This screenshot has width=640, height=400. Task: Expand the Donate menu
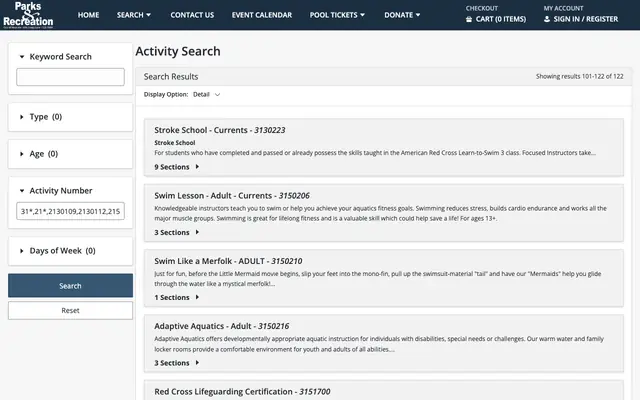pyautogui.click(x=402, y=15)
